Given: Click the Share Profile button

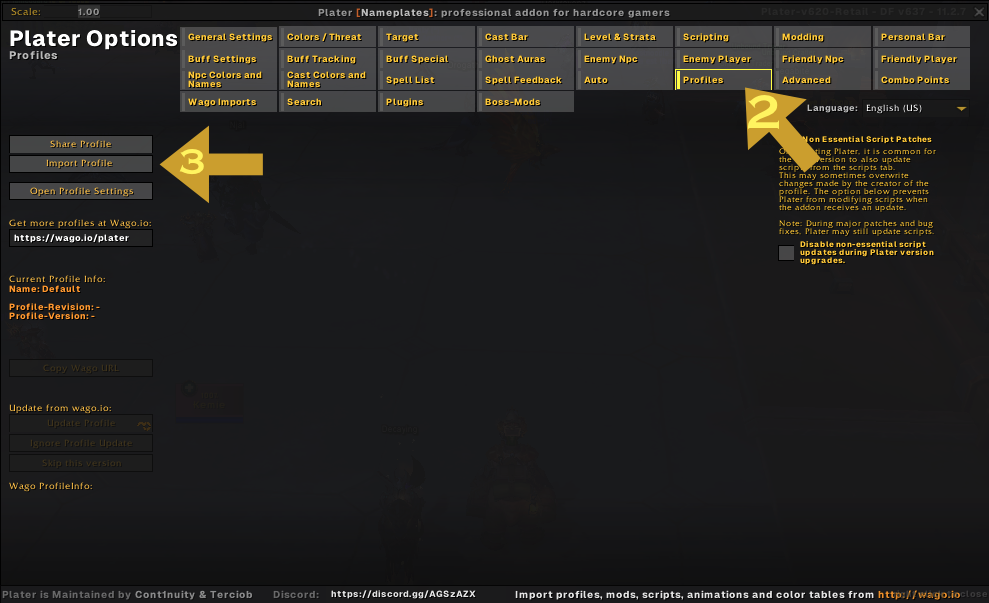Looking at the screenshot, I should coord(81,144).
